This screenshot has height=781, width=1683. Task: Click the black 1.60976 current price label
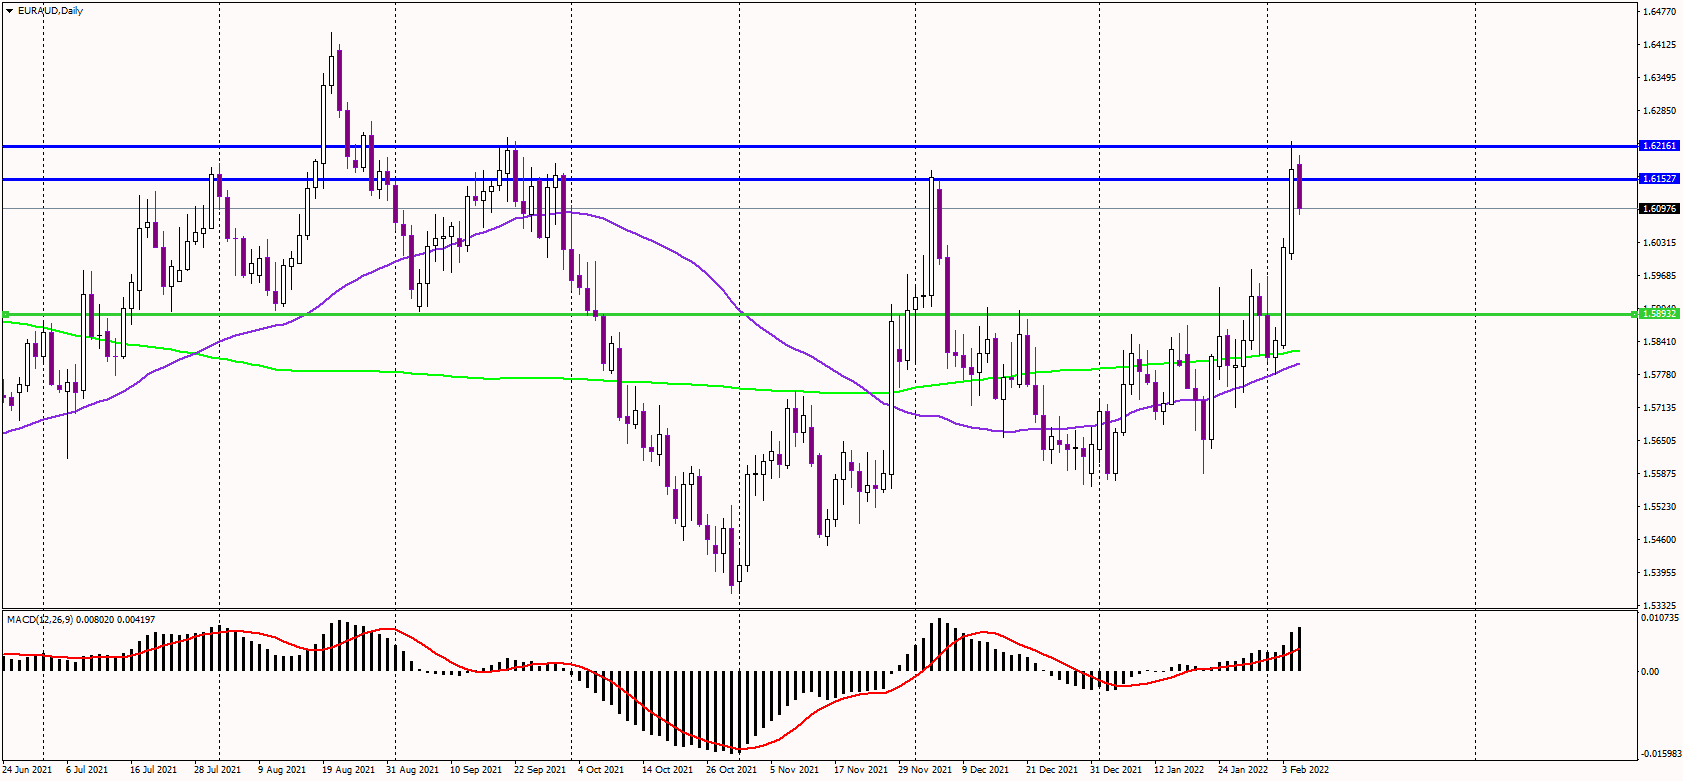pos(1660,209)
